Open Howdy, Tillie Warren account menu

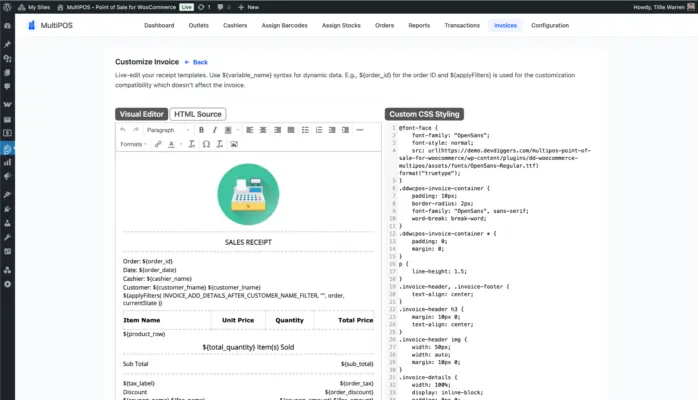664,7
